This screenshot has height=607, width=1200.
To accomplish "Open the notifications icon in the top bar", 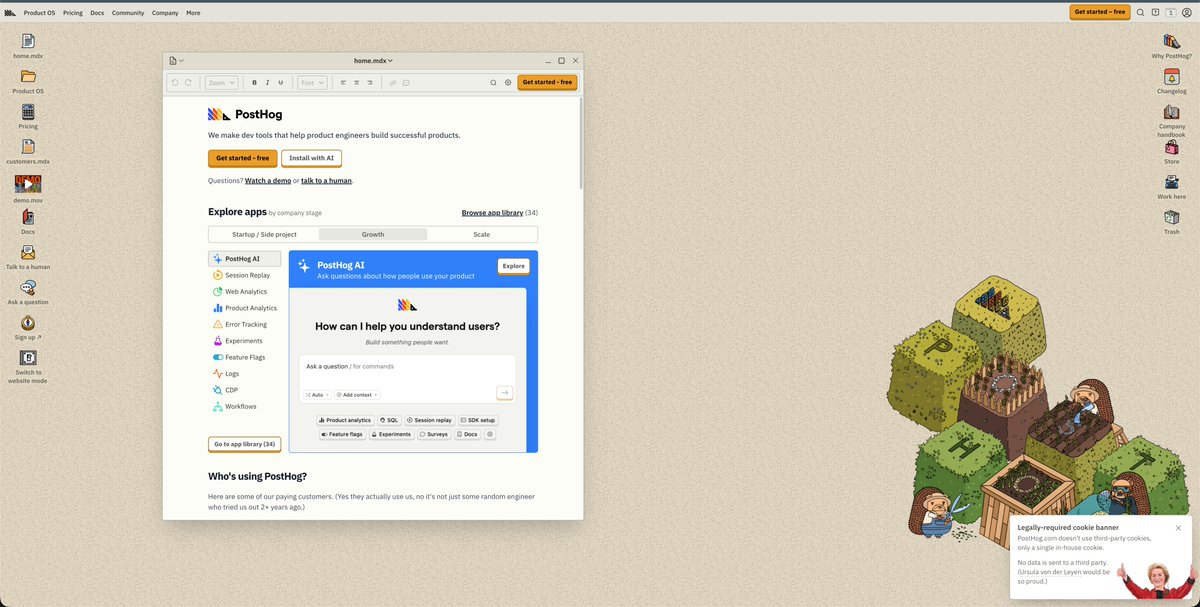I will tap(1155, 13).
